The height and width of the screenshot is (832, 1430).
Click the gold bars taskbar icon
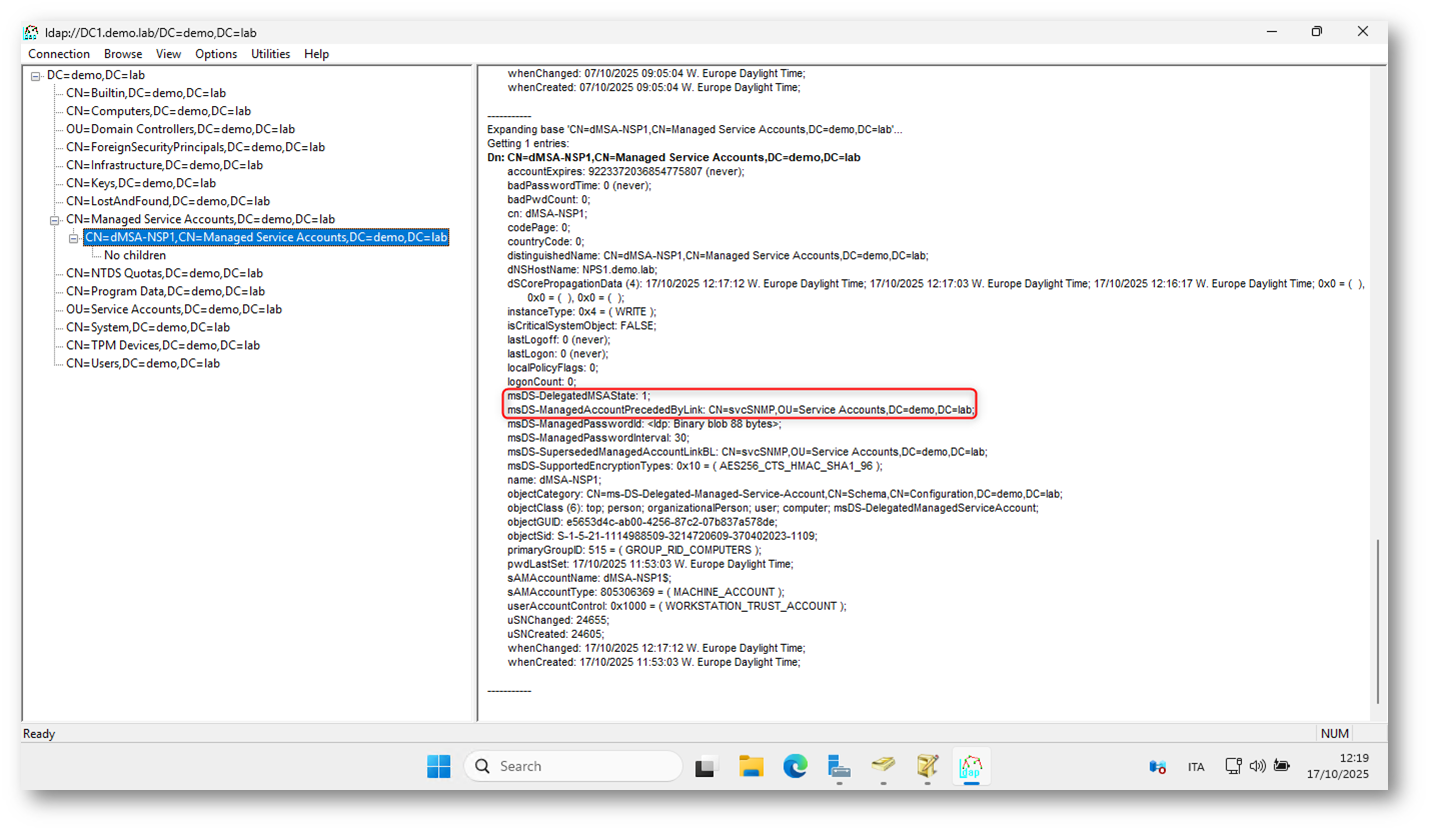pos(883,767)
